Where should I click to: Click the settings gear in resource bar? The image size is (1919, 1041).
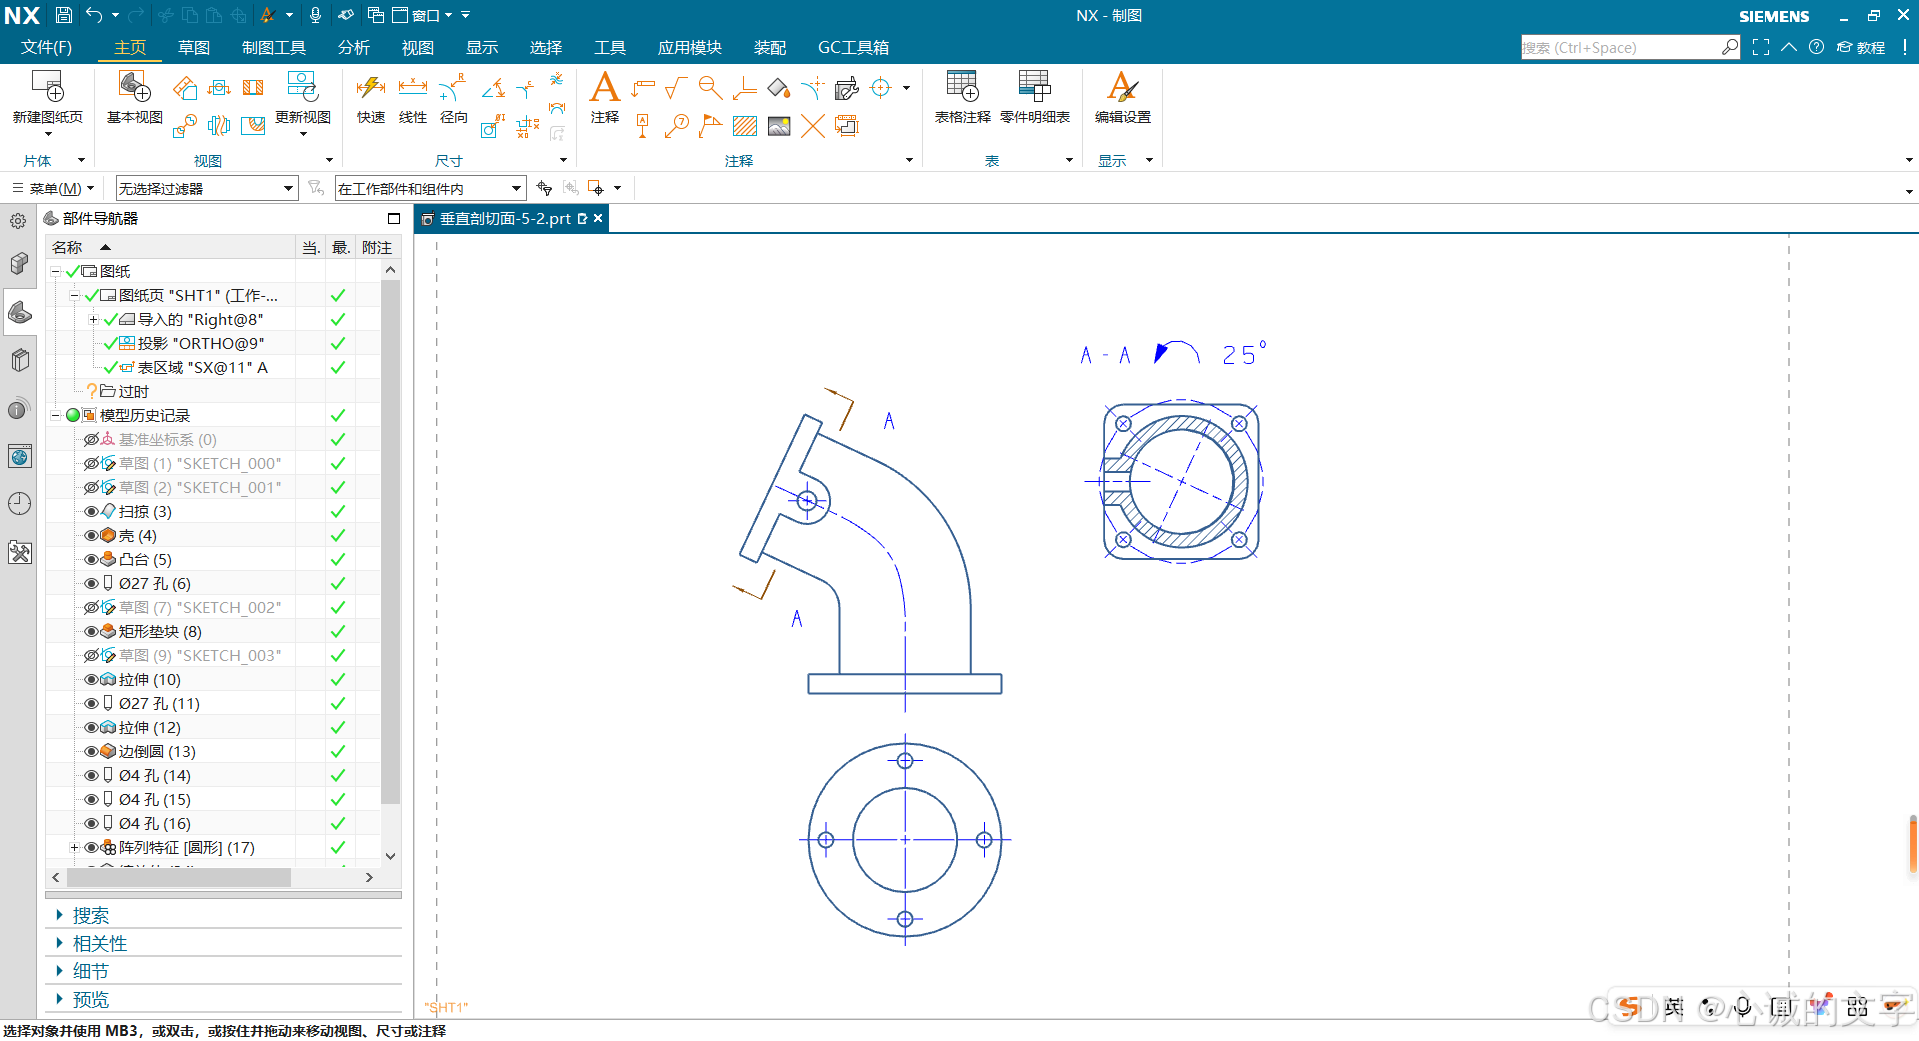pyautogui.click(x=18, y=221)
